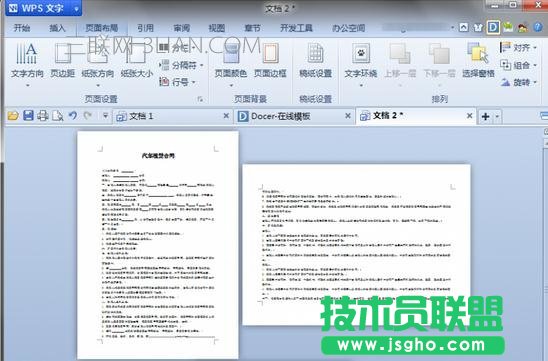548x361 pixels.
Task: Click the user avatar icon
Action: (523, 27)
